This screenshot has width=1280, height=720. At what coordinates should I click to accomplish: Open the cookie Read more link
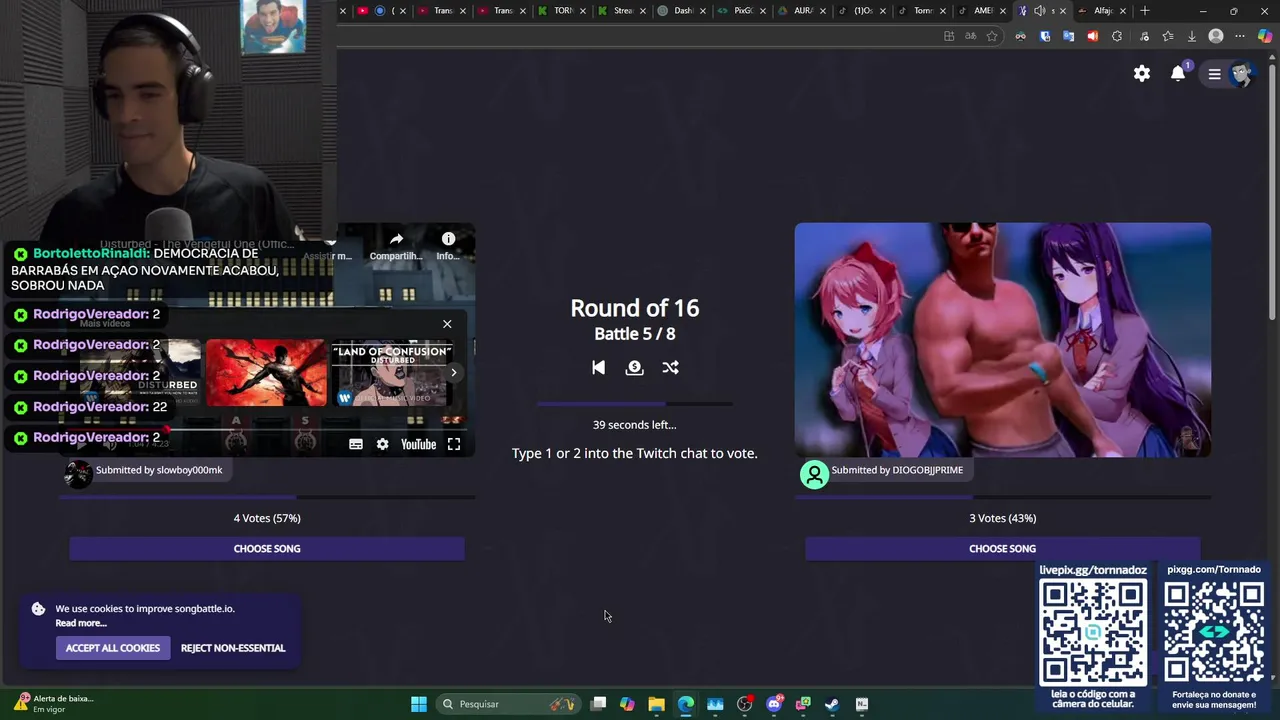(x=81, y=623)
